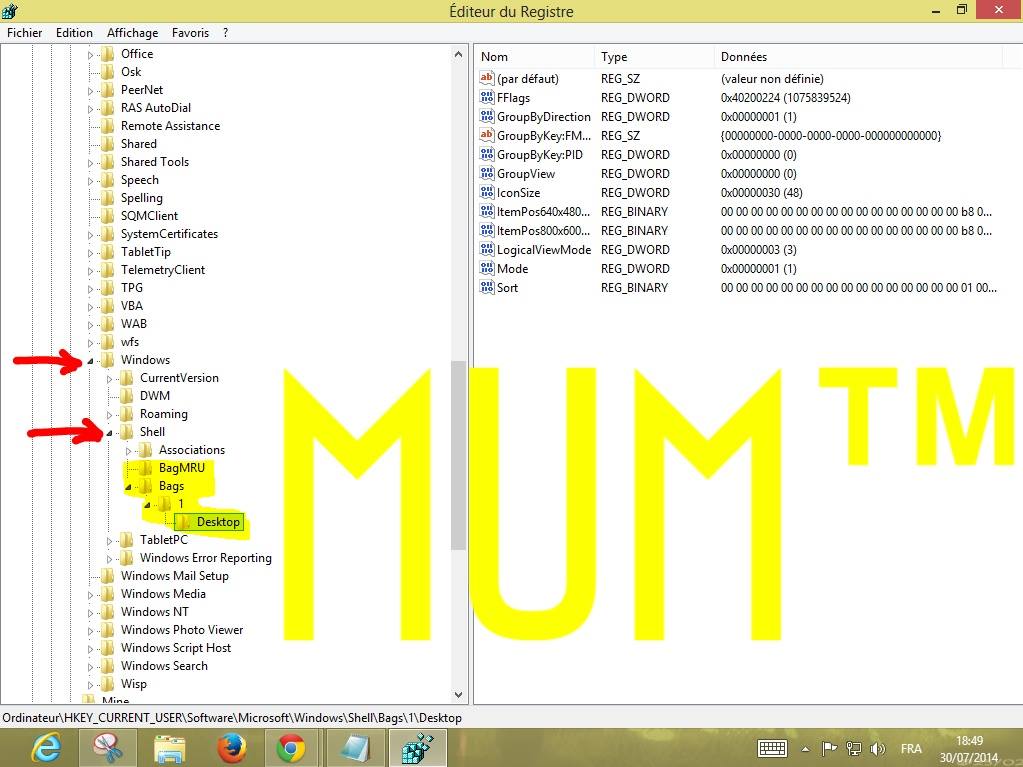The height and width of the screenshot is (767, 1023).
Task: Open File Explorer from the taskbar
Action: 170,748
